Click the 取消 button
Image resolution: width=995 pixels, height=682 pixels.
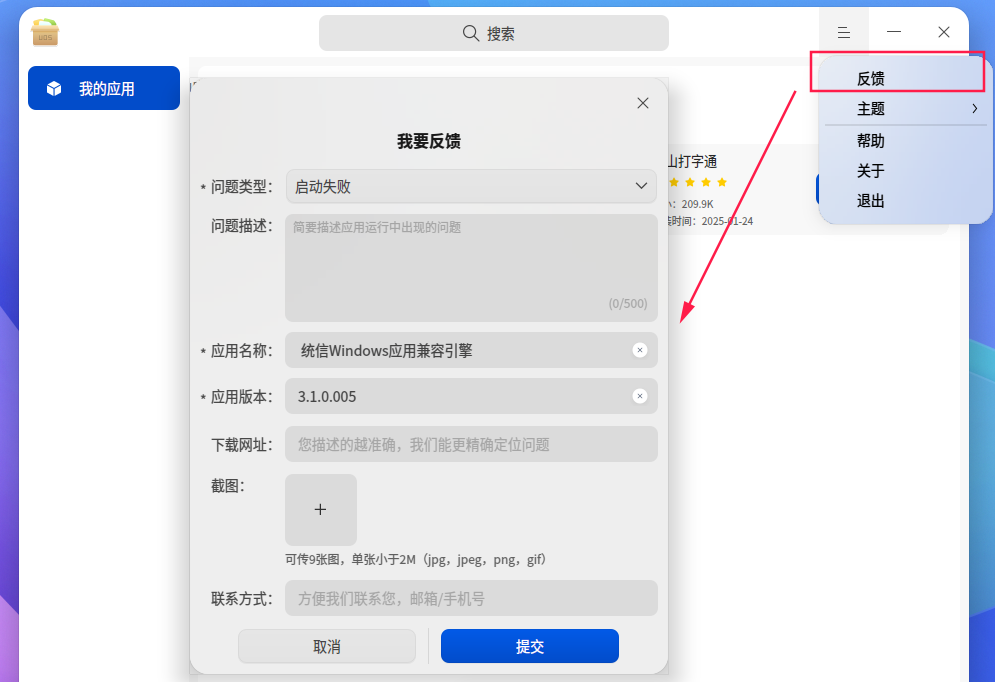(327, 646)
